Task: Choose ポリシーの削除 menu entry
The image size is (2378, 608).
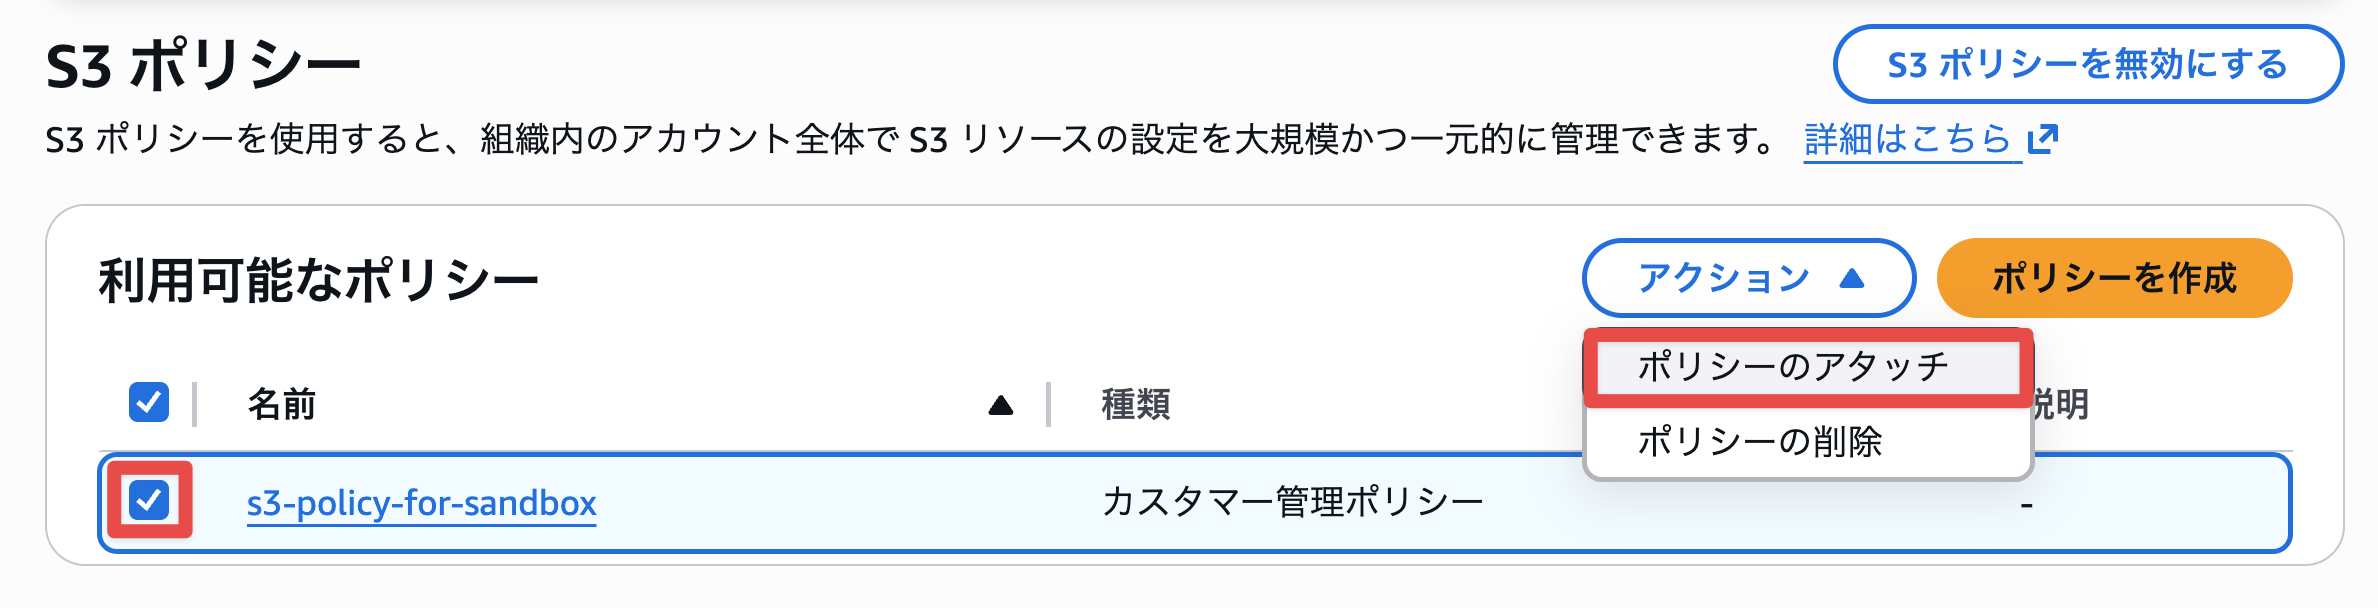Action: pyautogui.click(x=1760, y=441)
